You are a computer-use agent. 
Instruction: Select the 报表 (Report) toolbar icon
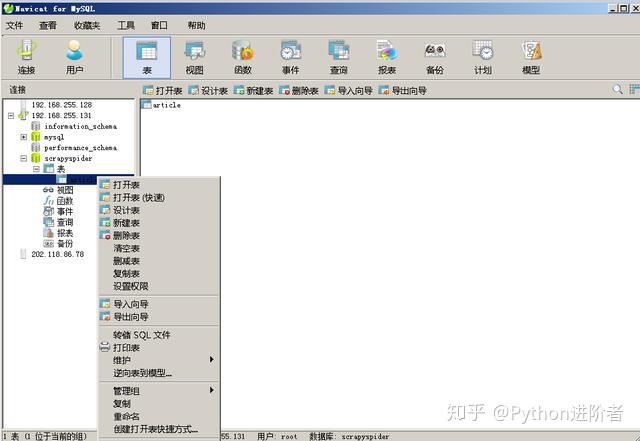387,58
